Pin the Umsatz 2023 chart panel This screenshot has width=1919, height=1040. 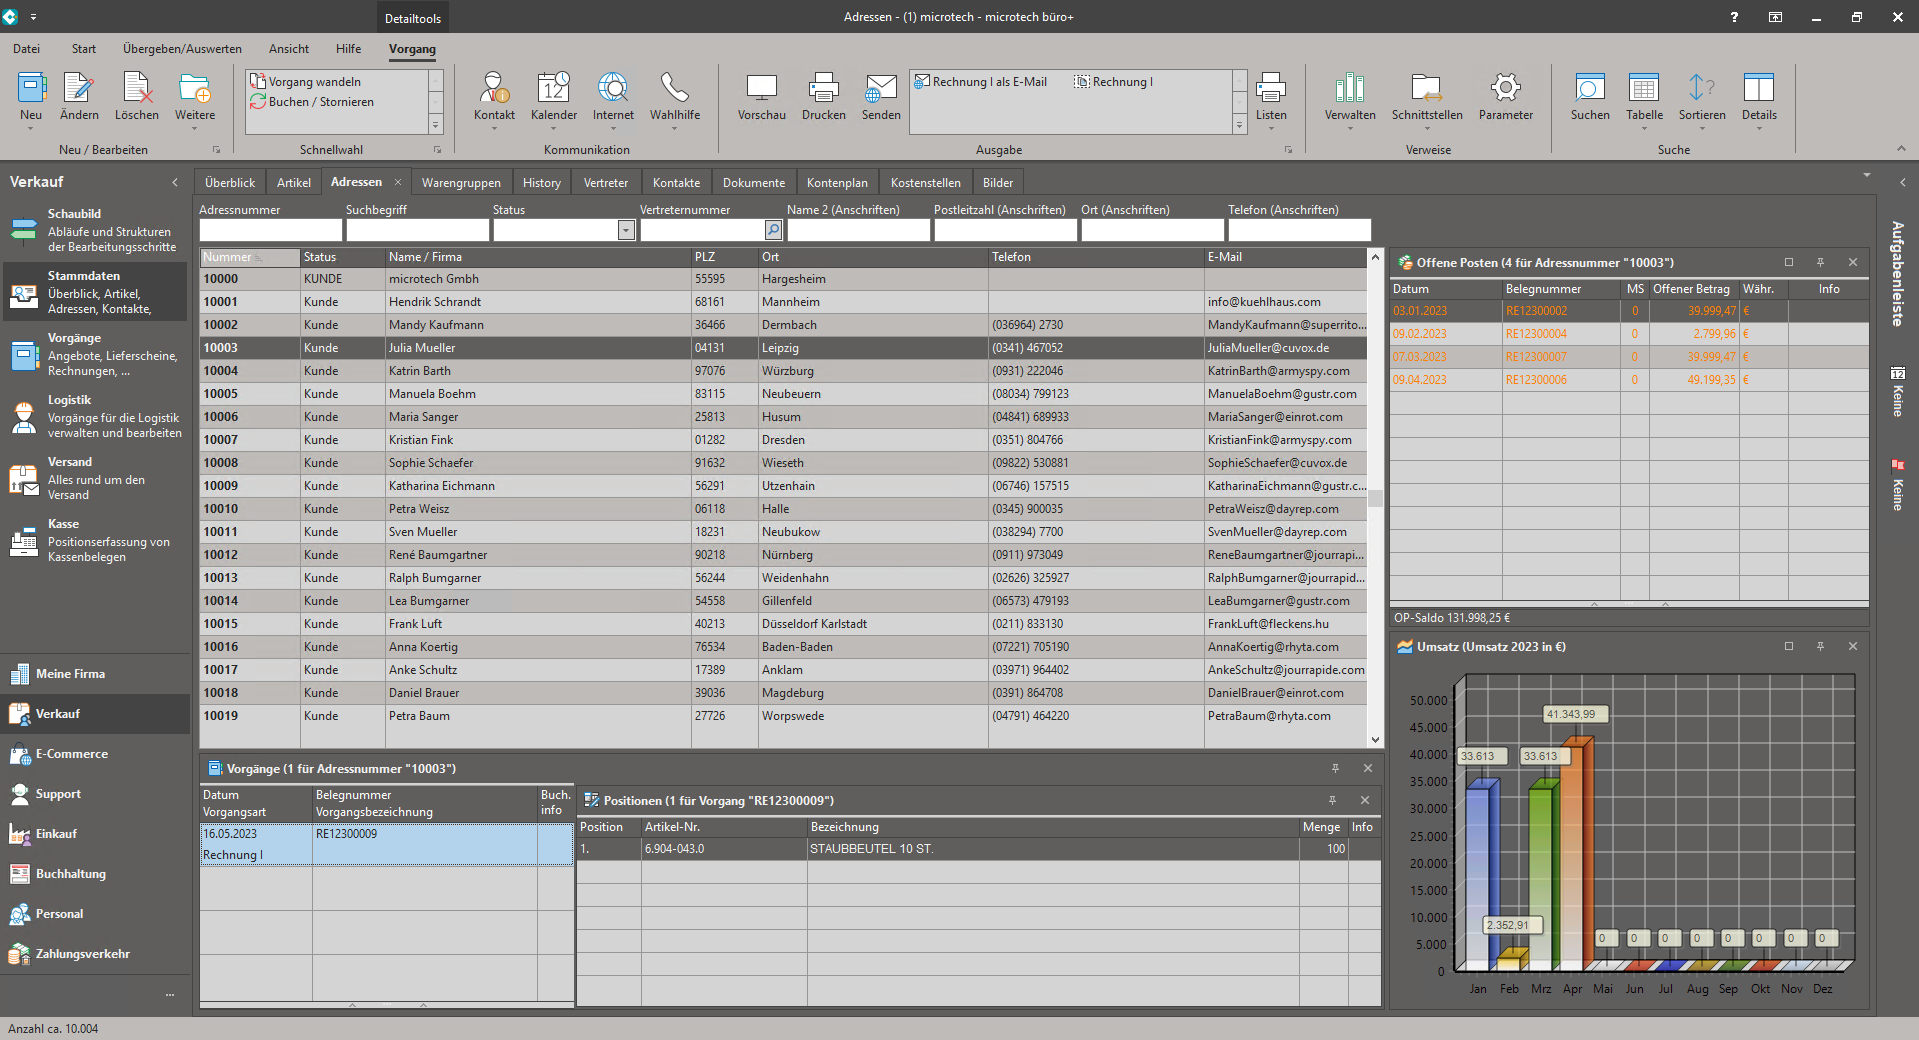click(x=1820, y=647)
